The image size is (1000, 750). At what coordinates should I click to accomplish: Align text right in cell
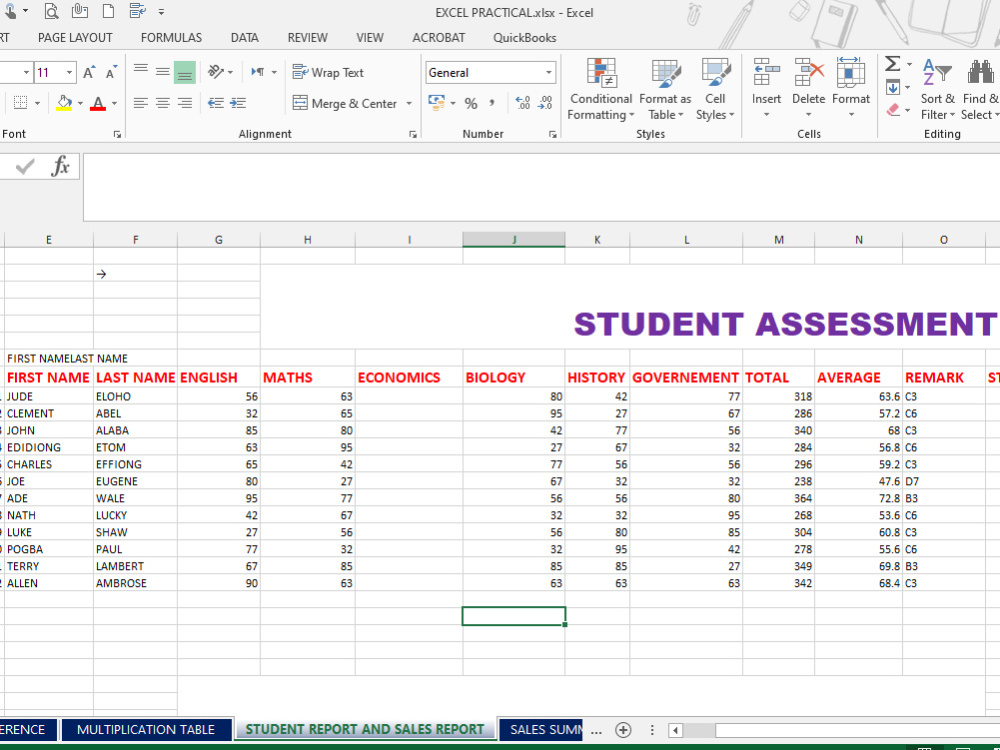coord(185,103)
